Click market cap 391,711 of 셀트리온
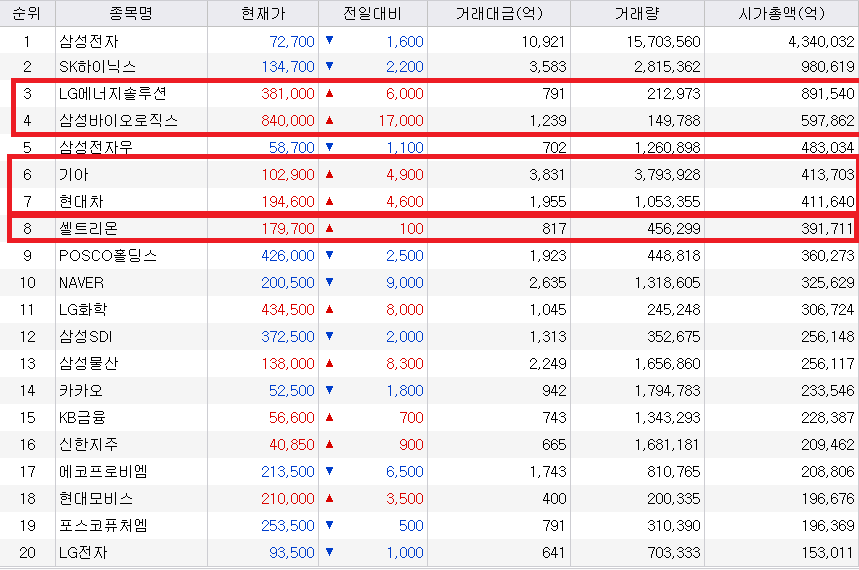 point(828,229)
